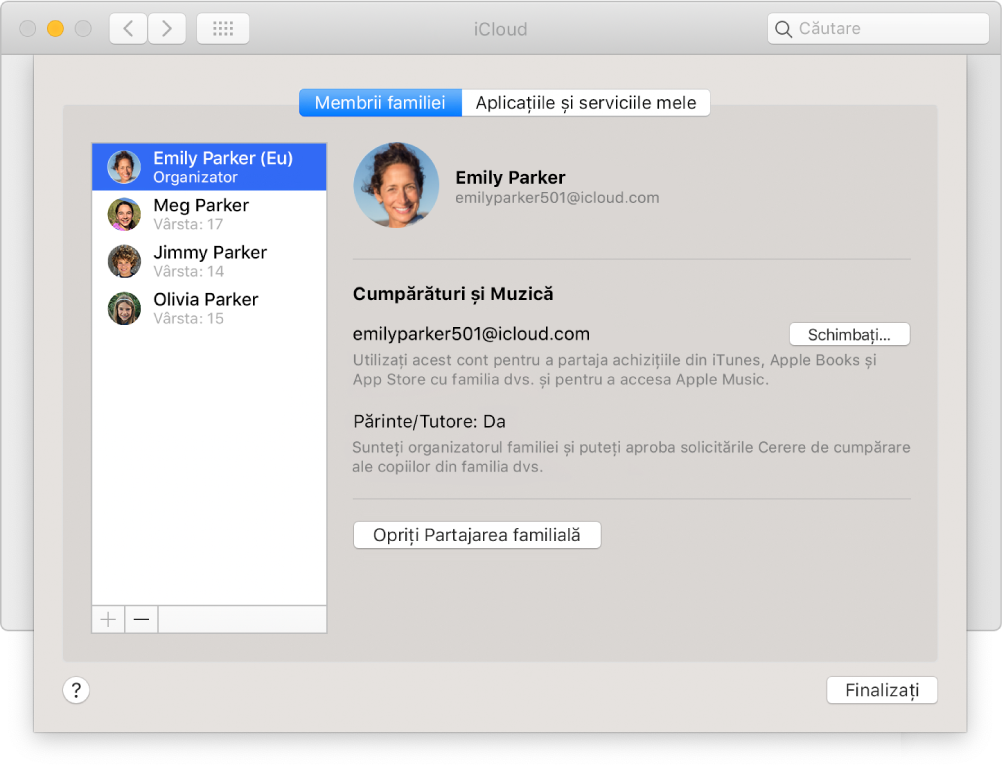Show all preferences with the grid icon

point(223,29)
